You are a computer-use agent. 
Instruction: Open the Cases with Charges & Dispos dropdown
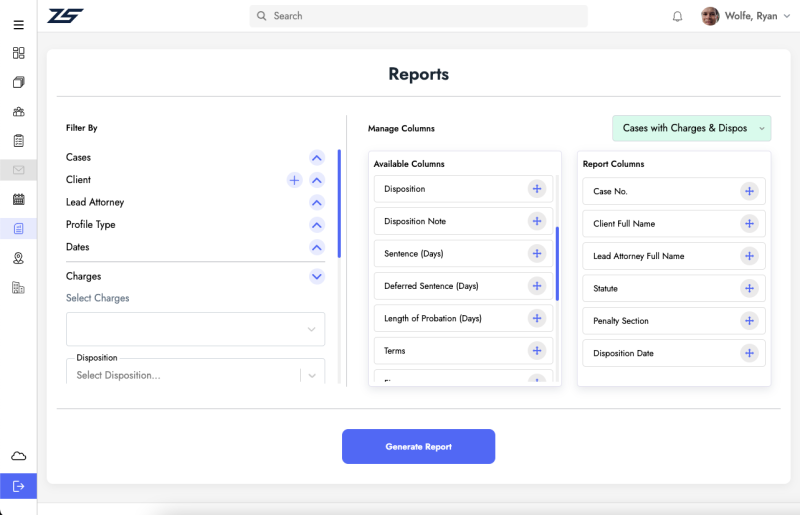tap(691, 128)
